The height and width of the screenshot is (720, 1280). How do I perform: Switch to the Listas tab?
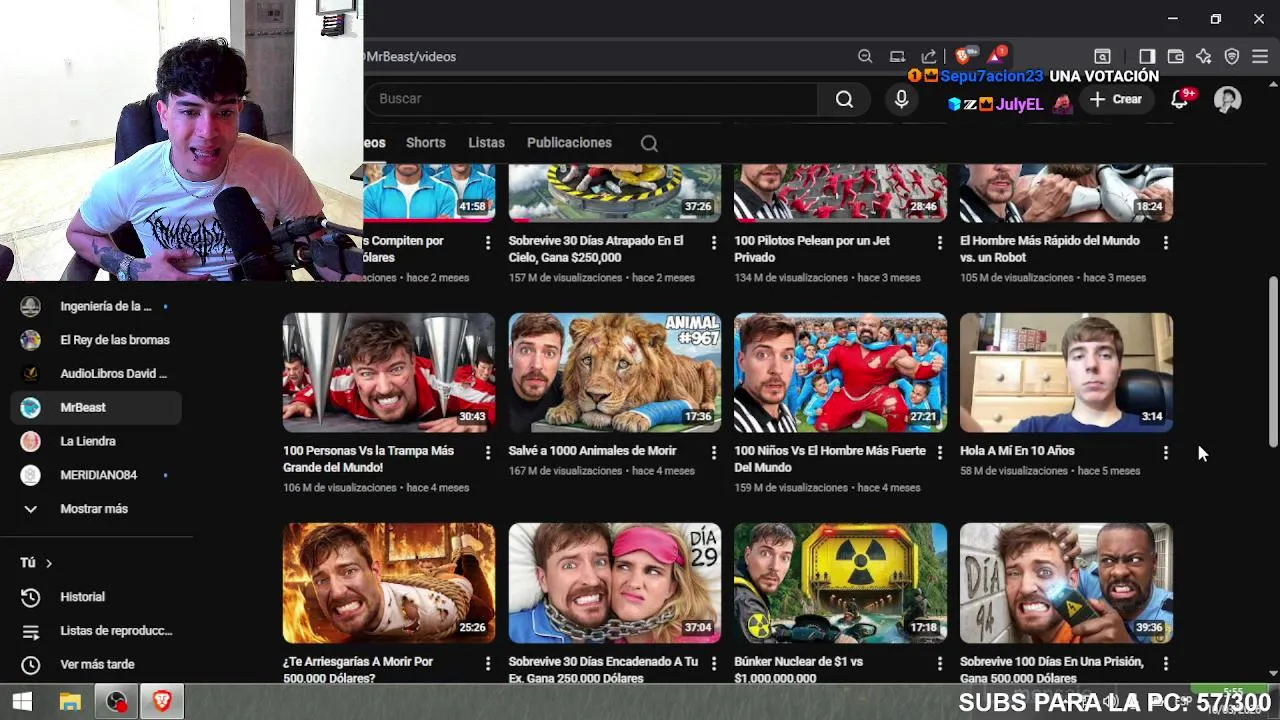tap(486, 143)
